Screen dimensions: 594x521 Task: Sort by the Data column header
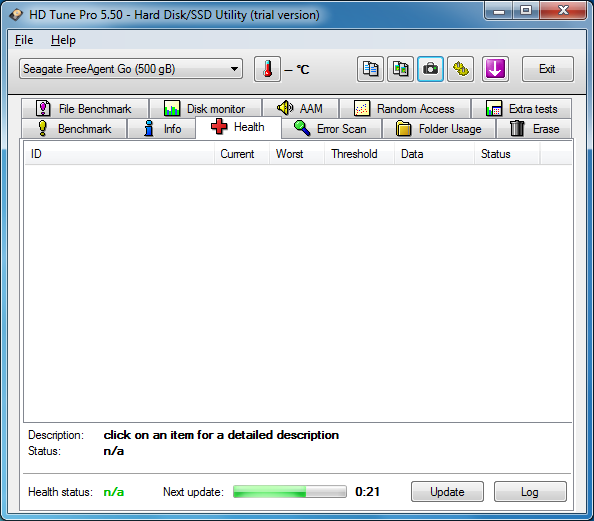pyautogui.click(x=434, y=154)
